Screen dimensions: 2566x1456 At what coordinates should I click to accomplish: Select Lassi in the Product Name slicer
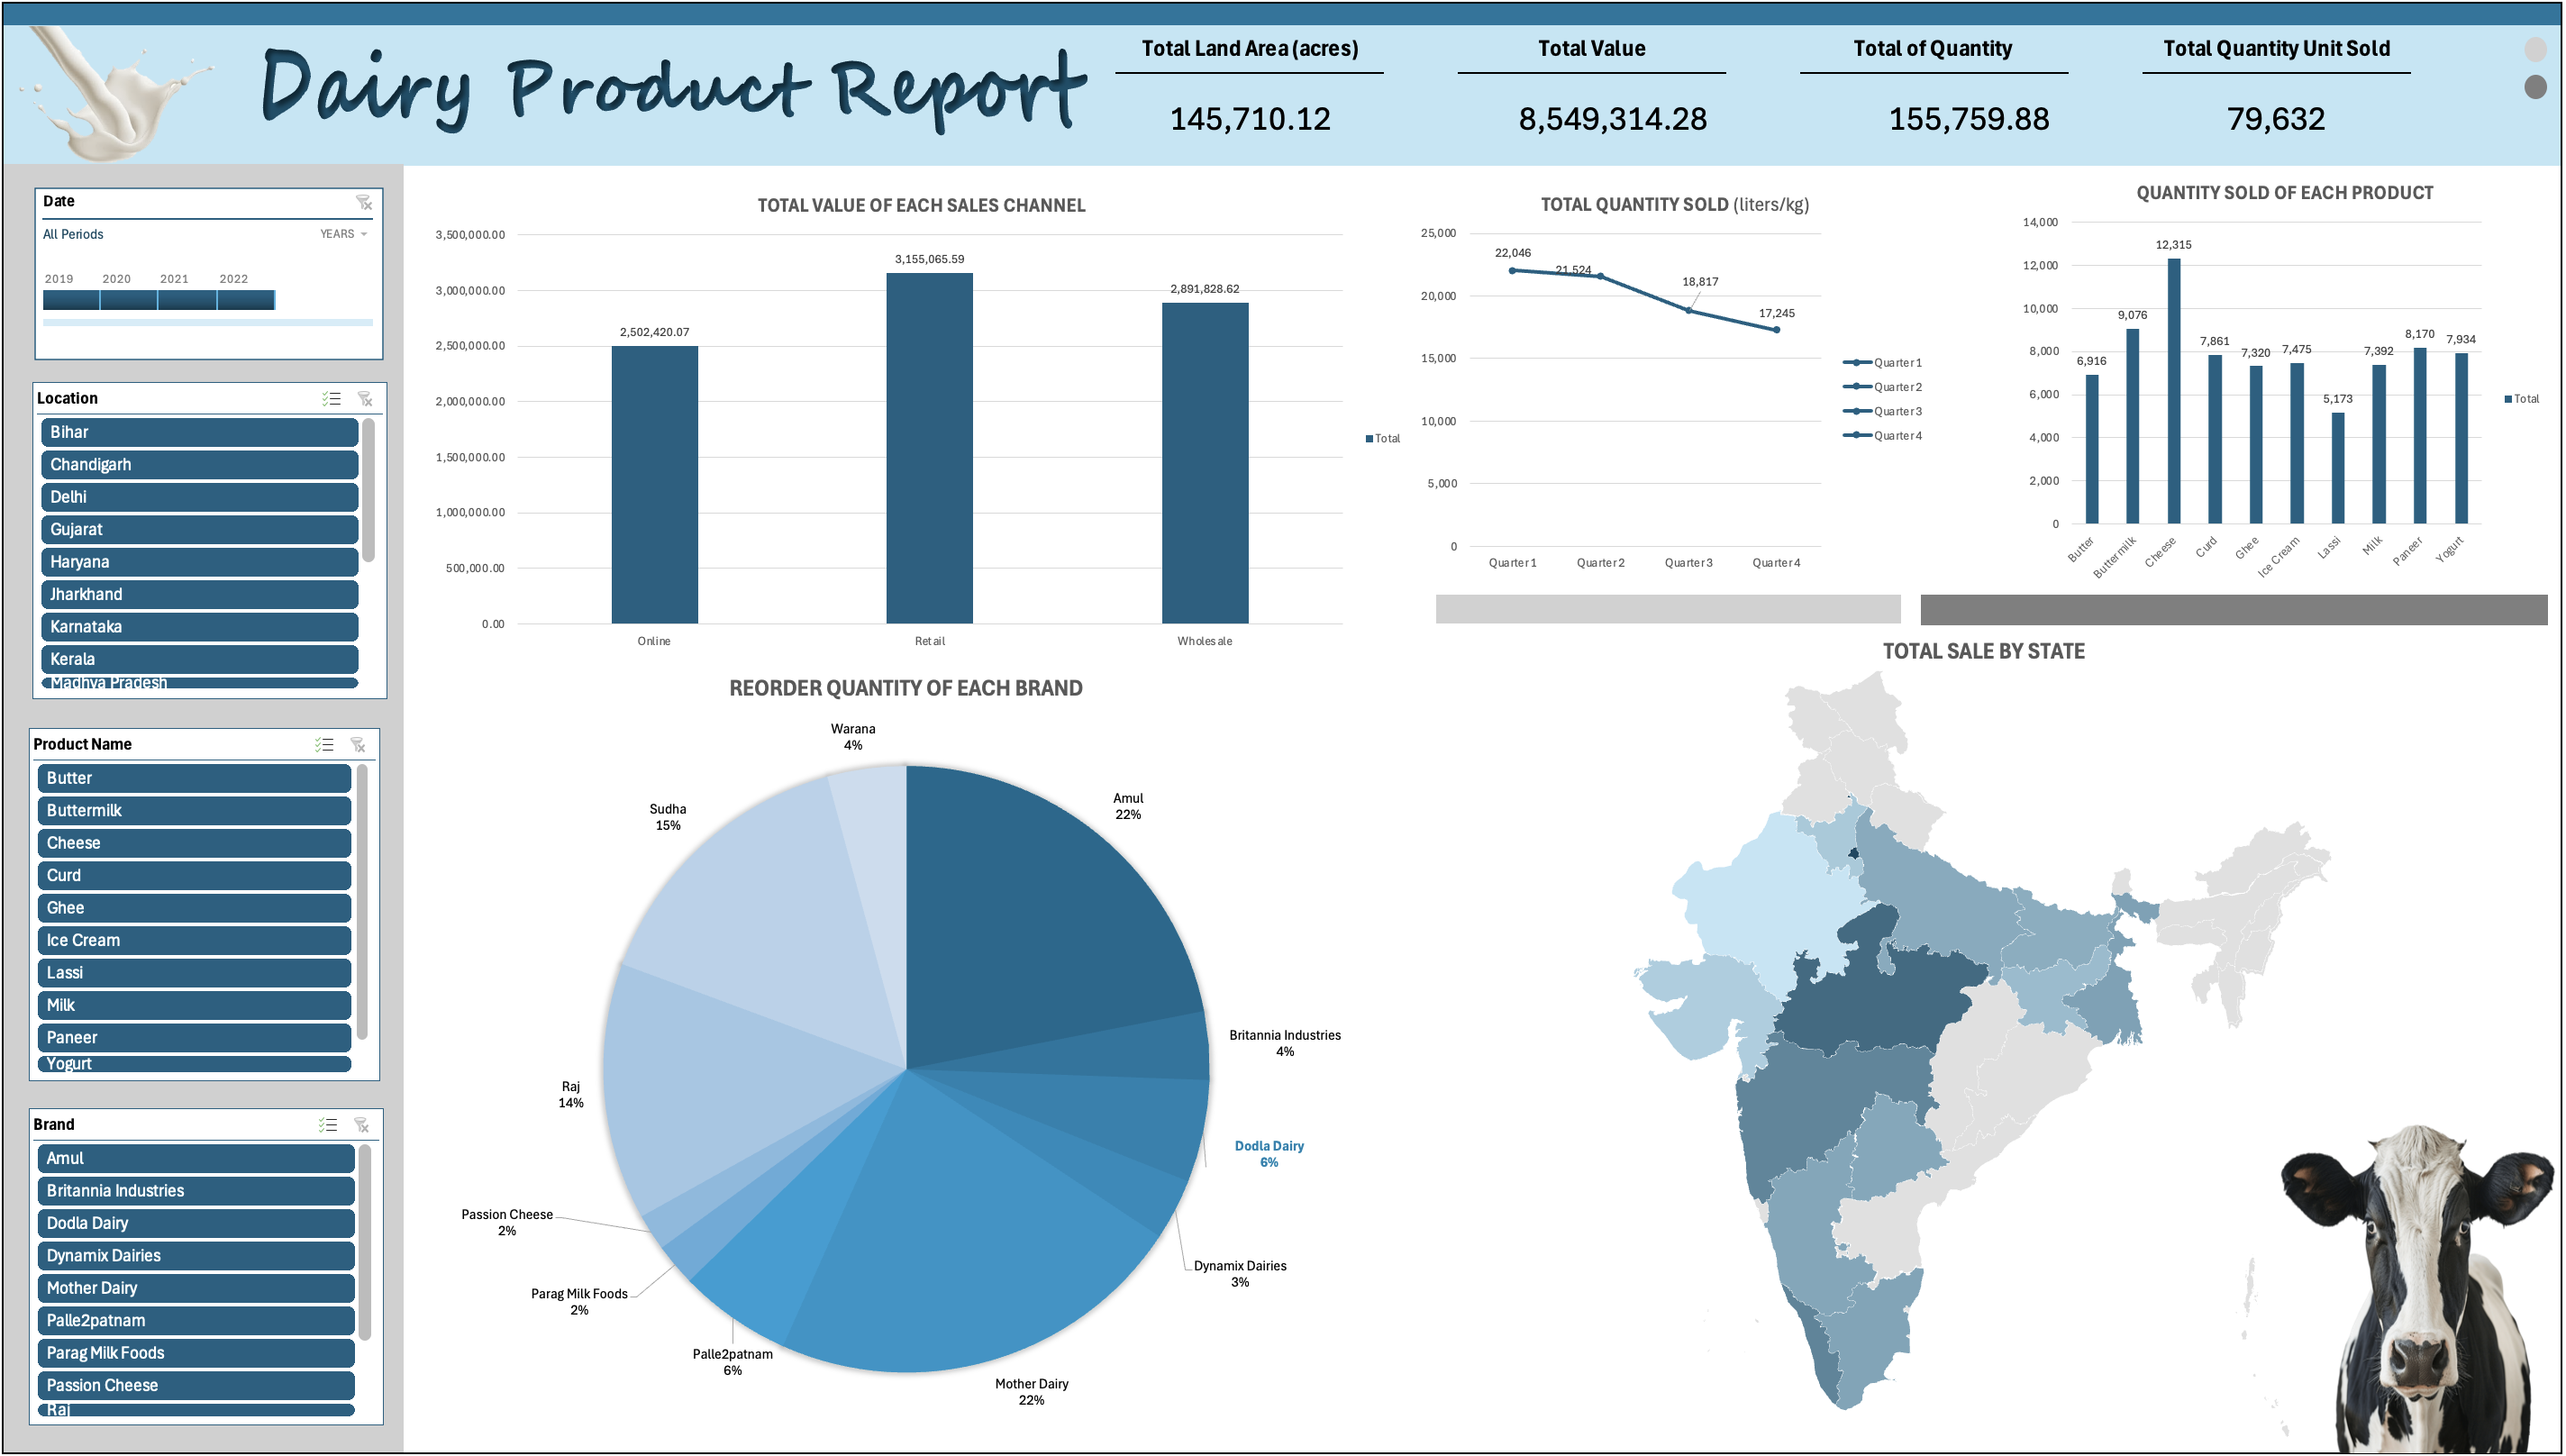(x=194, y=974)
